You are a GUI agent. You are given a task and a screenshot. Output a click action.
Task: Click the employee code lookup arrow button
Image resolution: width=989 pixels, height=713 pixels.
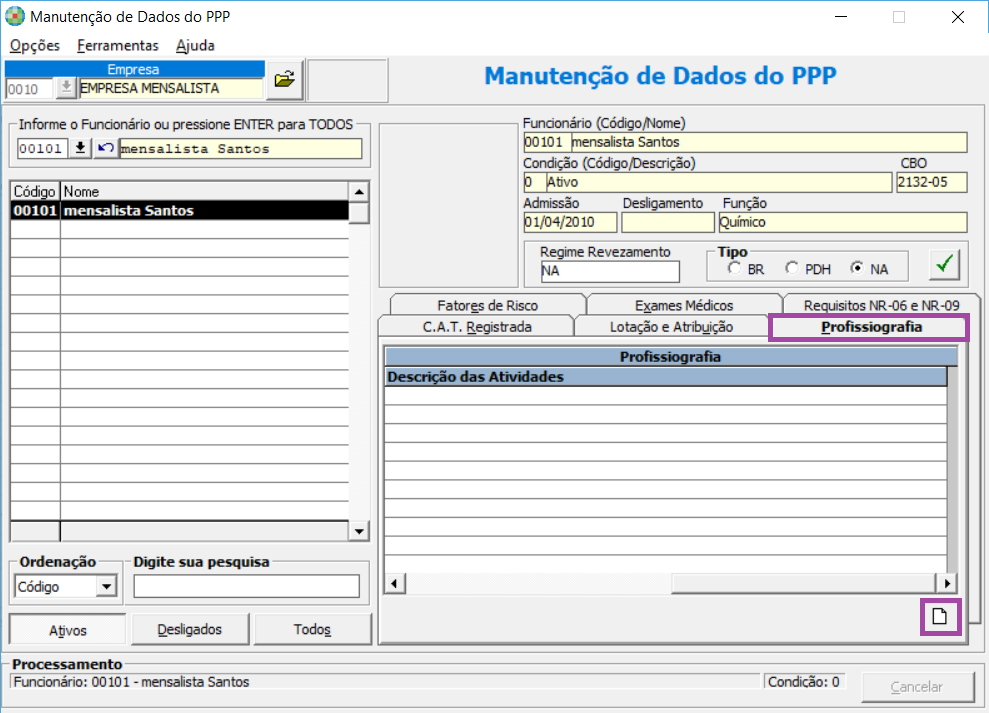[80, 148]
